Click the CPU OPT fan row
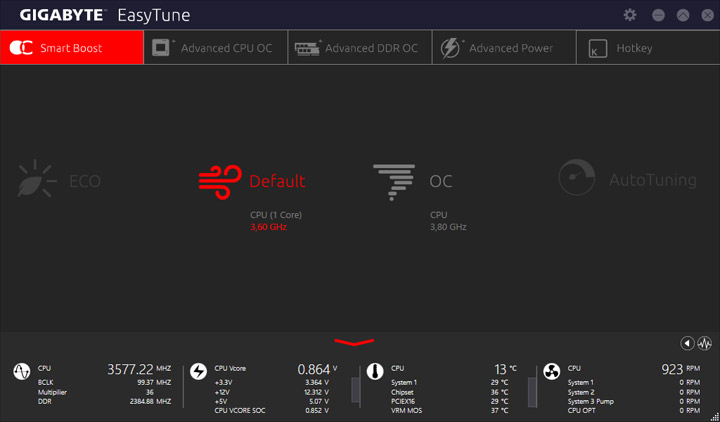Image resolution: width=720 pixels, height=422 pixels. point(634,411)
